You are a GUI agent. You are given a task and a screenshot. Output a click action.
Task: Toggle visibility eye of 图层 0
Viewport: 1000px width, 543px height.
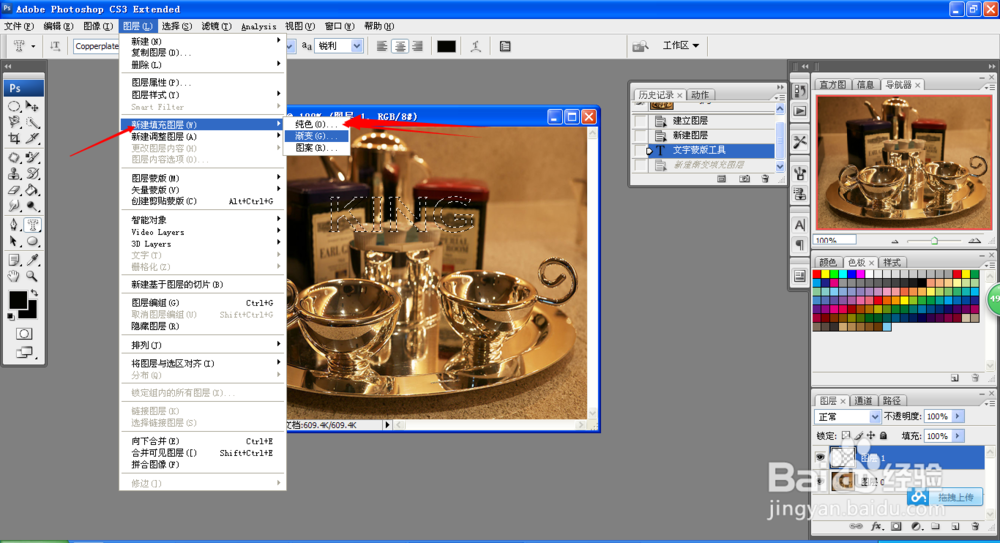(820, 482)
